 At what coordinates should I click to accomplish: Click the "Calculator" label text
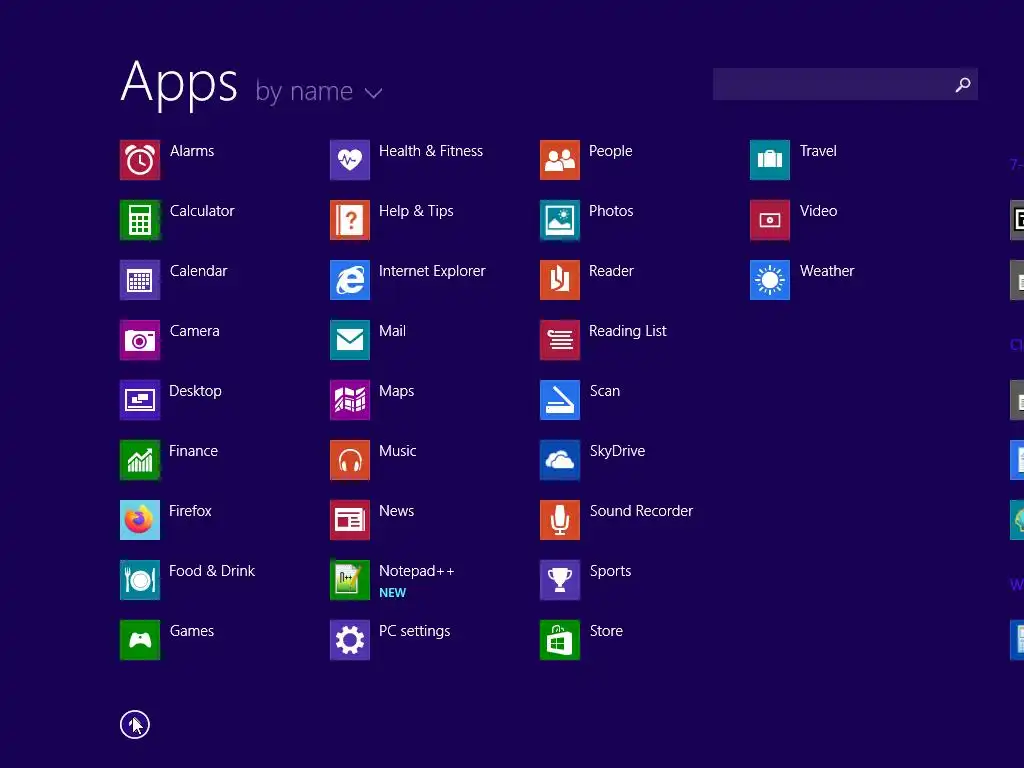click(202, 211)
